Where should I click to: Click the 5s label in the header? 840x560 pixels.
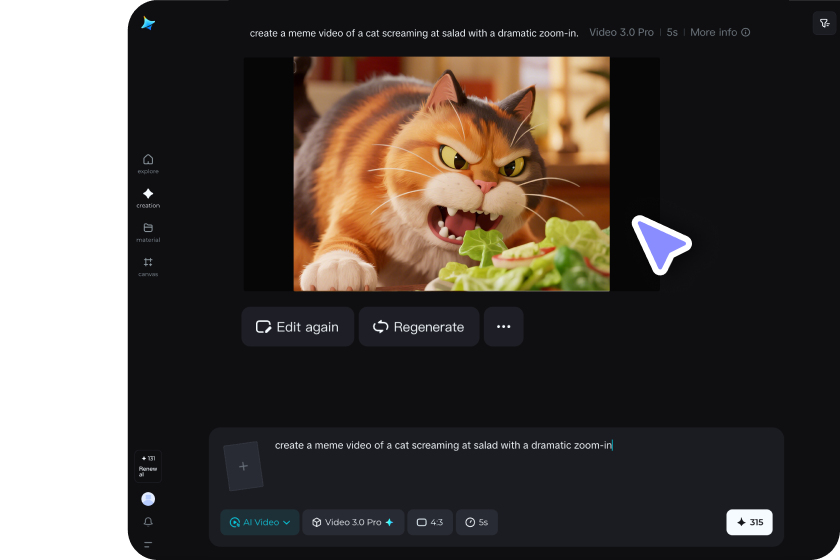672,32
